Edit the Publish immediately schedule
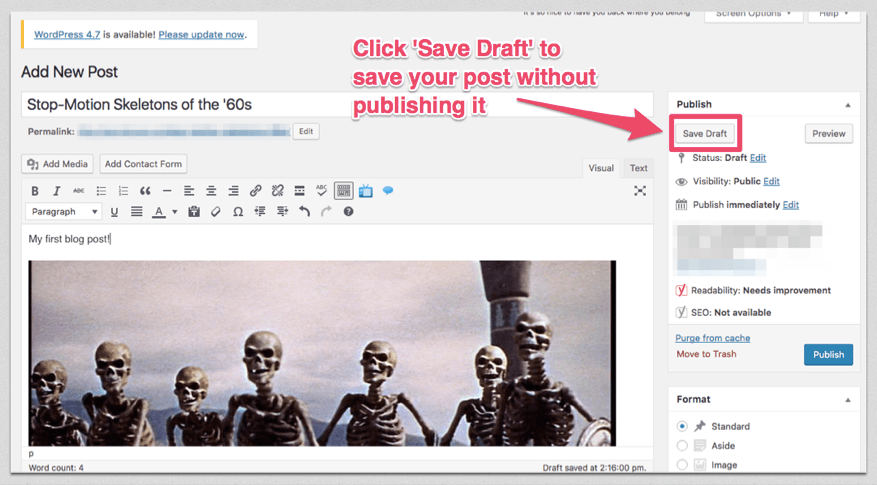 point(790,205)
